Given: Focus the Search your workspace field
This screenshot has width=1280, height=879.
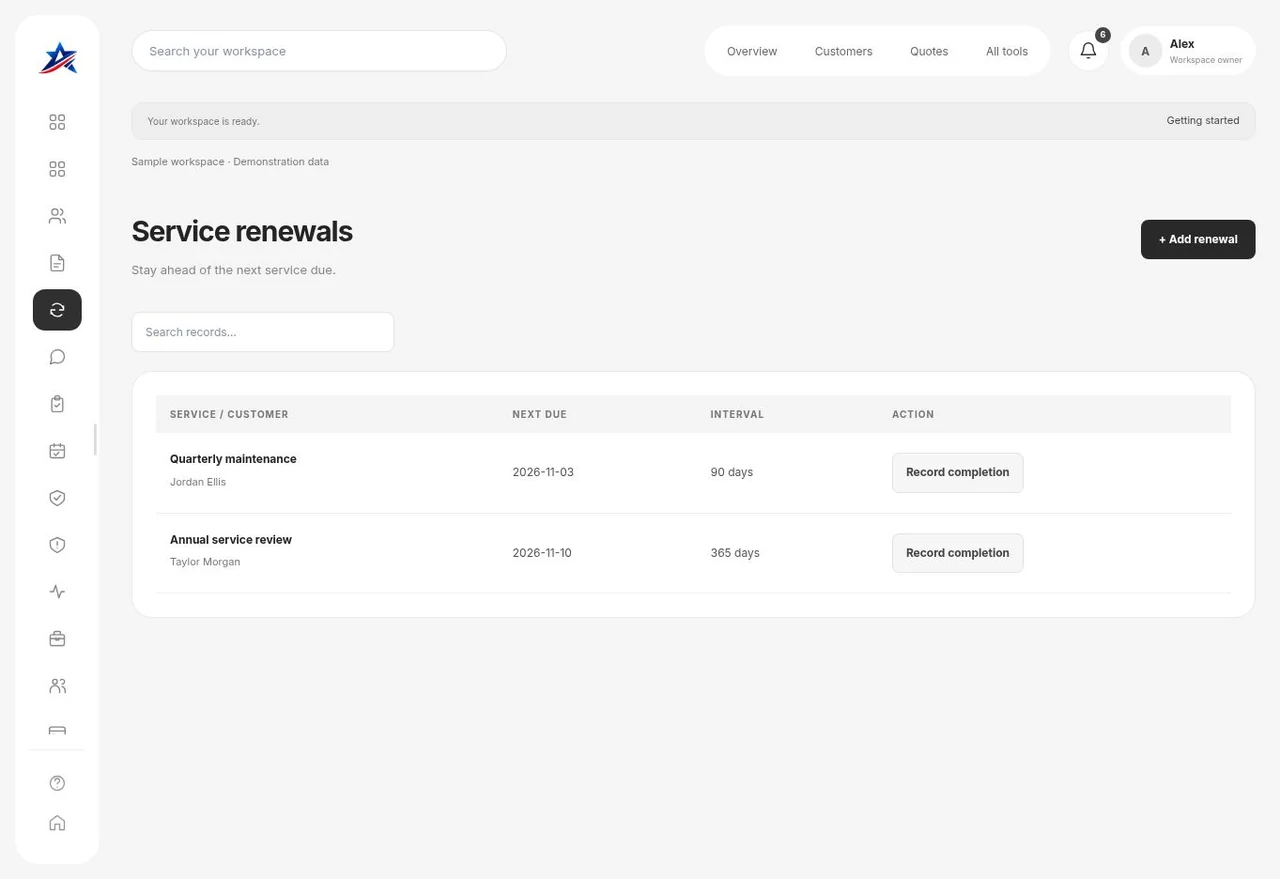Looking at the screenshot, I should coord(319,51).
